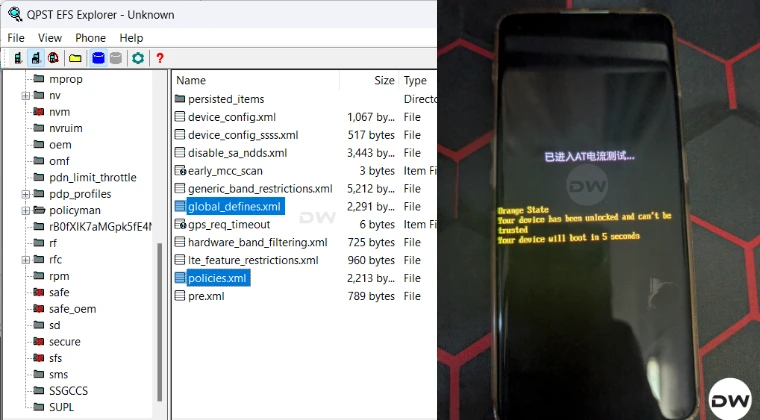Sort the file list by Name column

pos(191,80)
